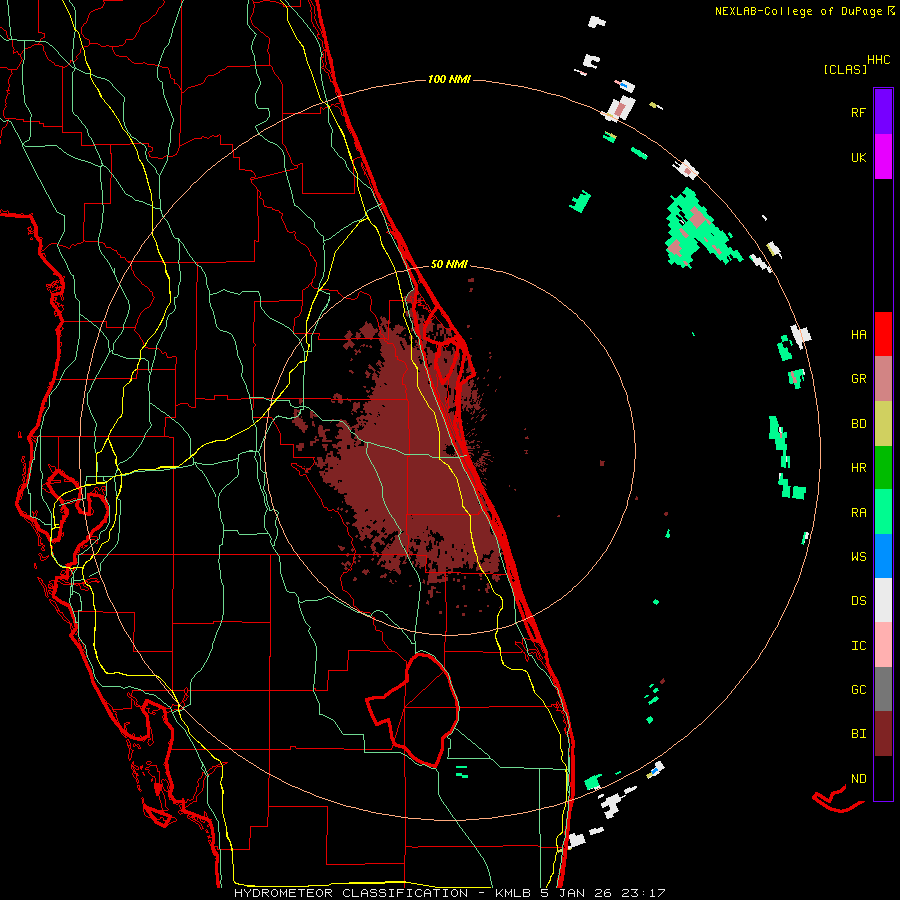The image size is (900, 900).
Task: Click the Hydrometeor Classification KMLB timestamp caption
Action: click(x=449, y=893)
